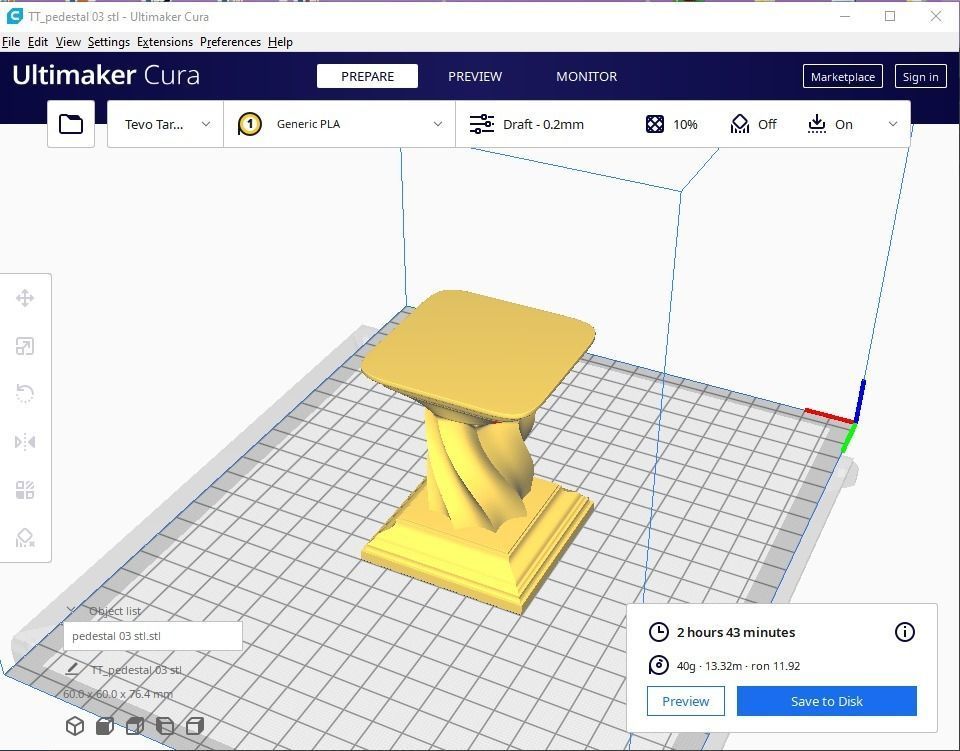
Task: Click the TT_pedestal 03 stl job name
Action: click(137, 670)
